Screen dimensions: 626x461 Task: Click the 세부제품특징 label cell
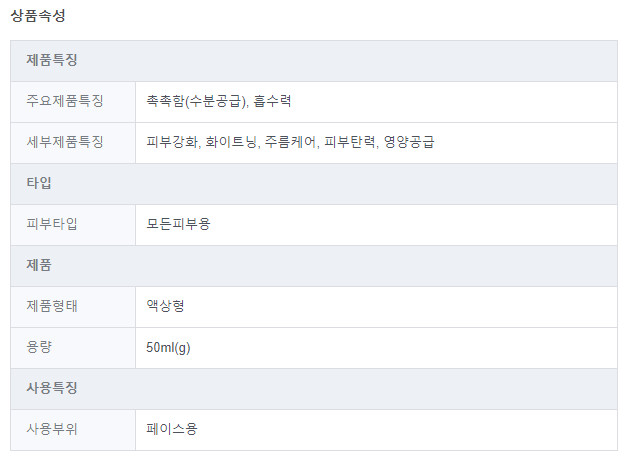[x=73, y=143]
